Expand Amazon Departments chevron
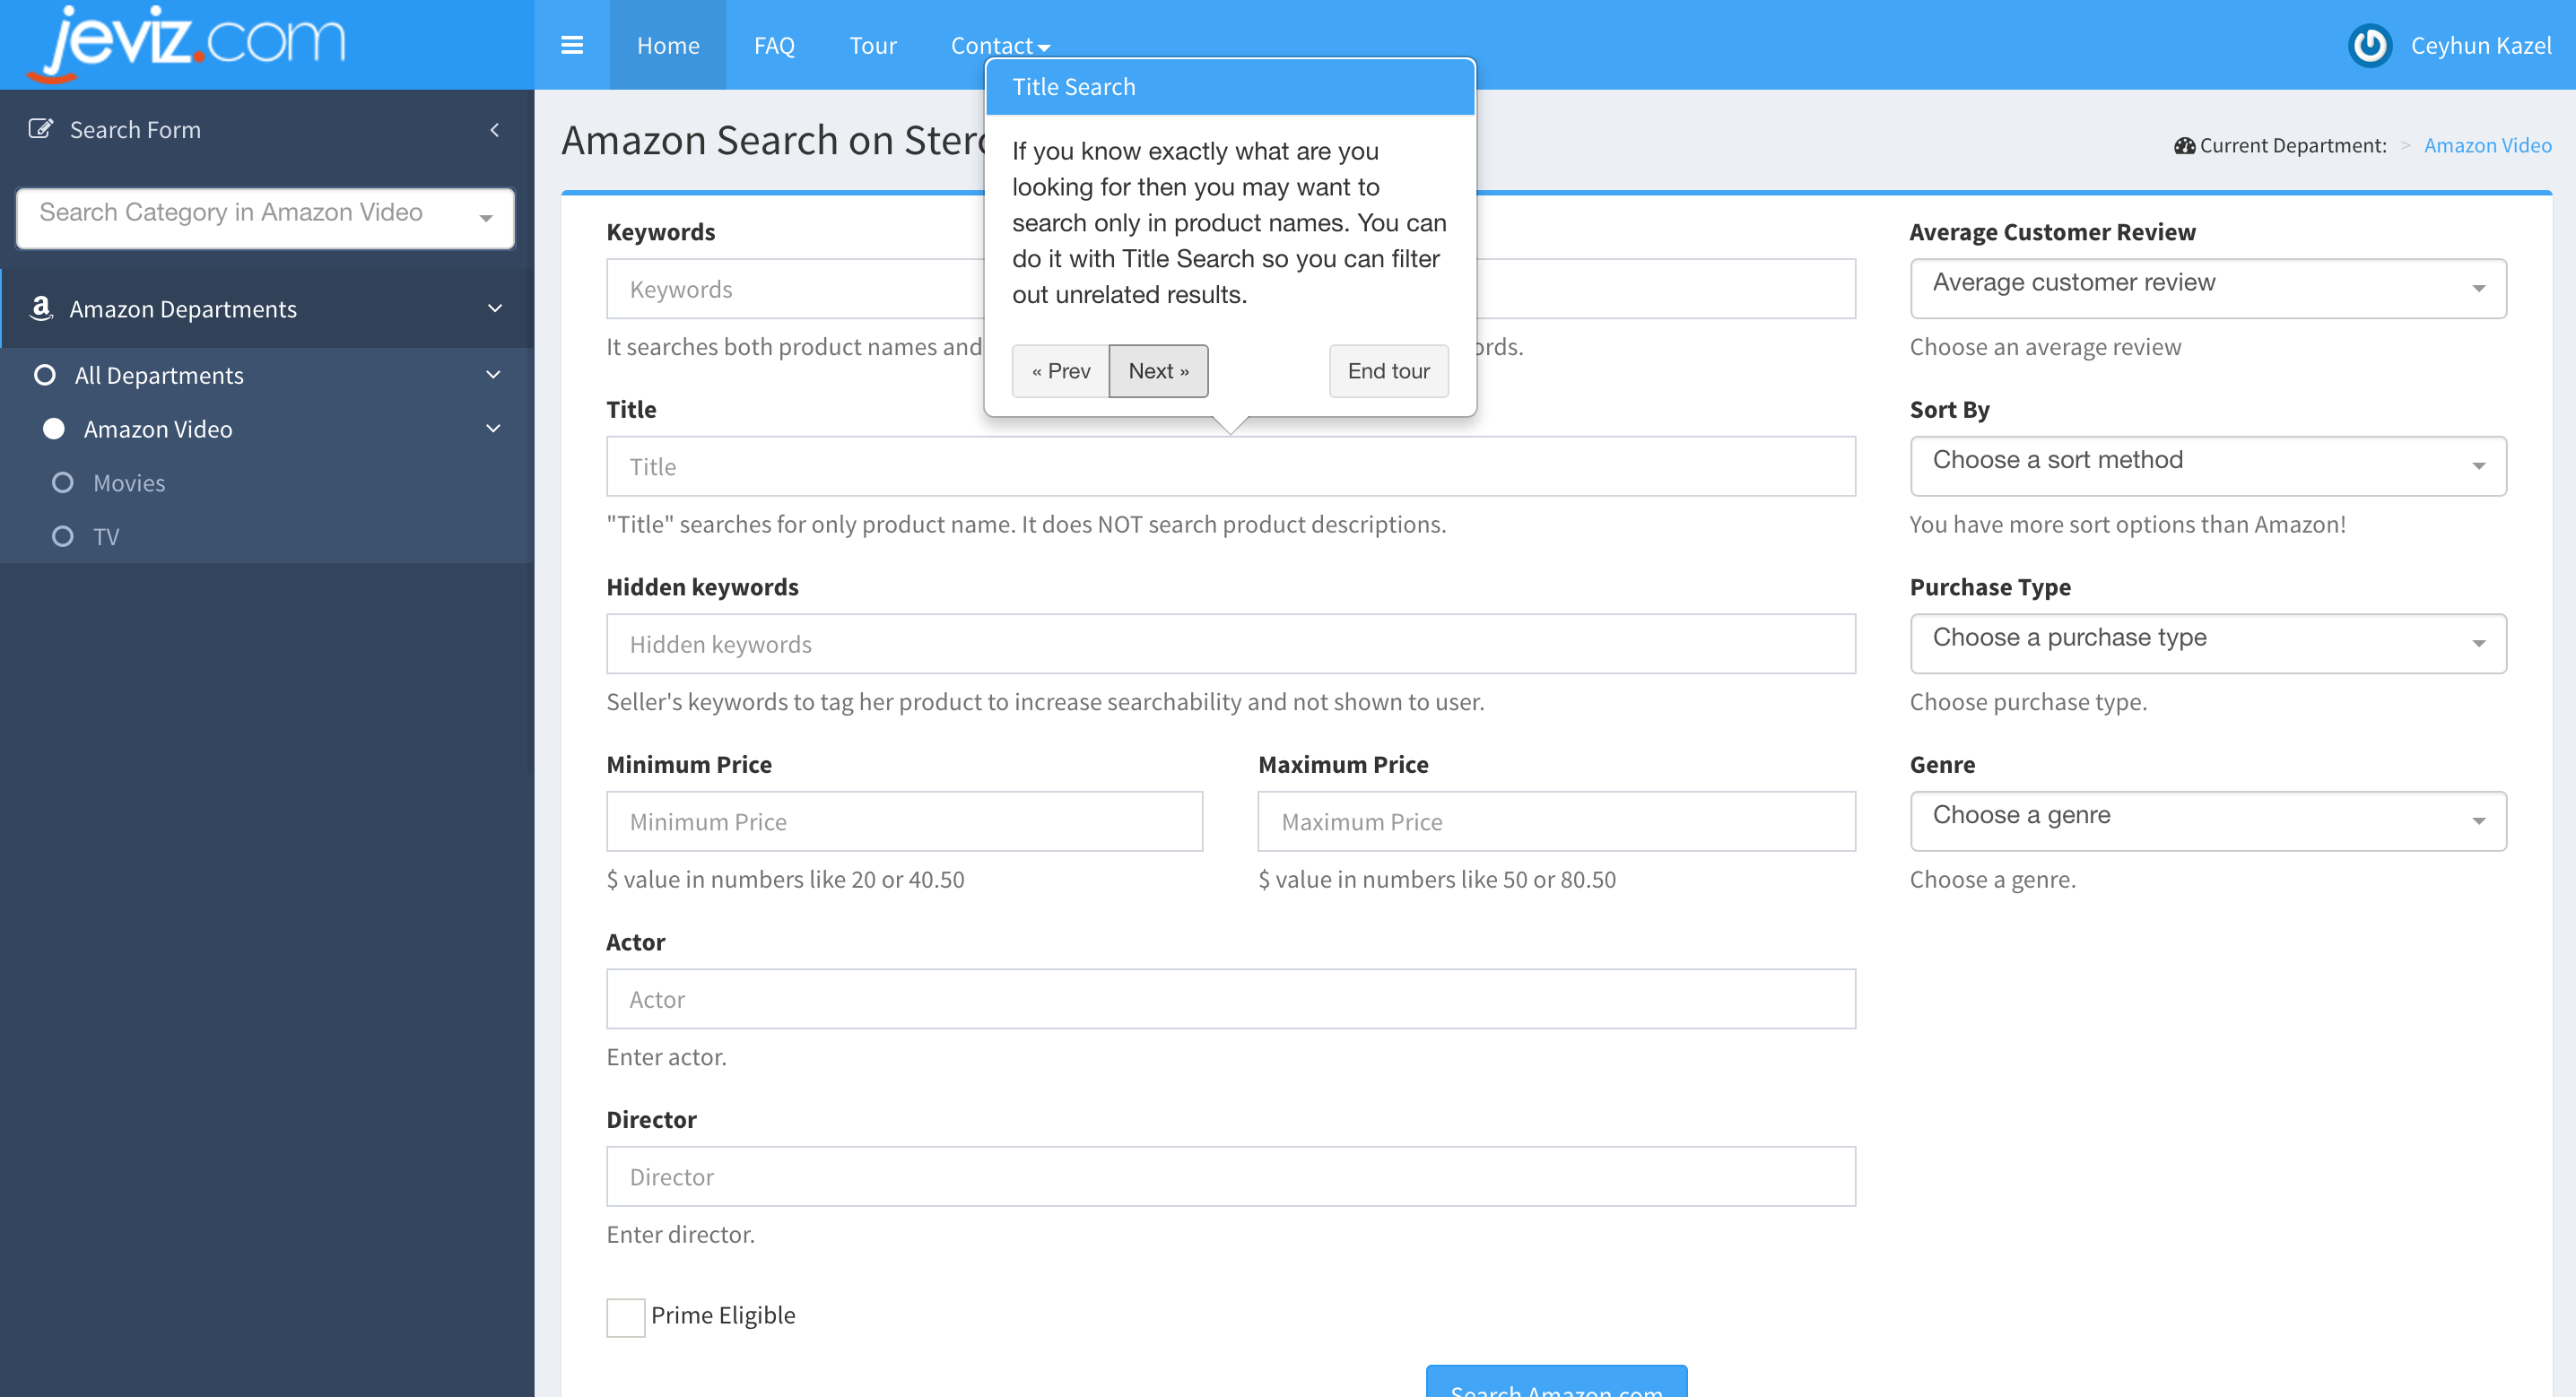Viewport: 2576px width, 1397px height. coord(495,308)
